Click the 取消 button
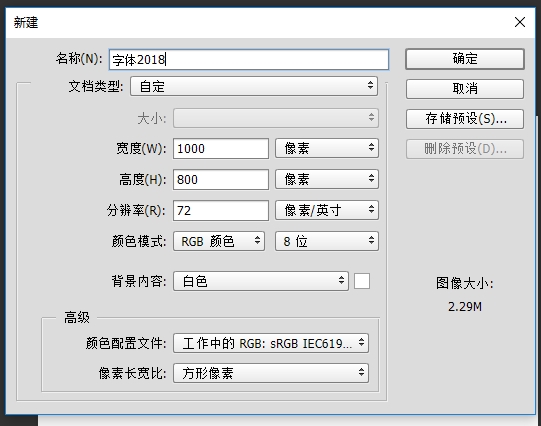Viewport: 541px width, 426px height. click(465, 89)
